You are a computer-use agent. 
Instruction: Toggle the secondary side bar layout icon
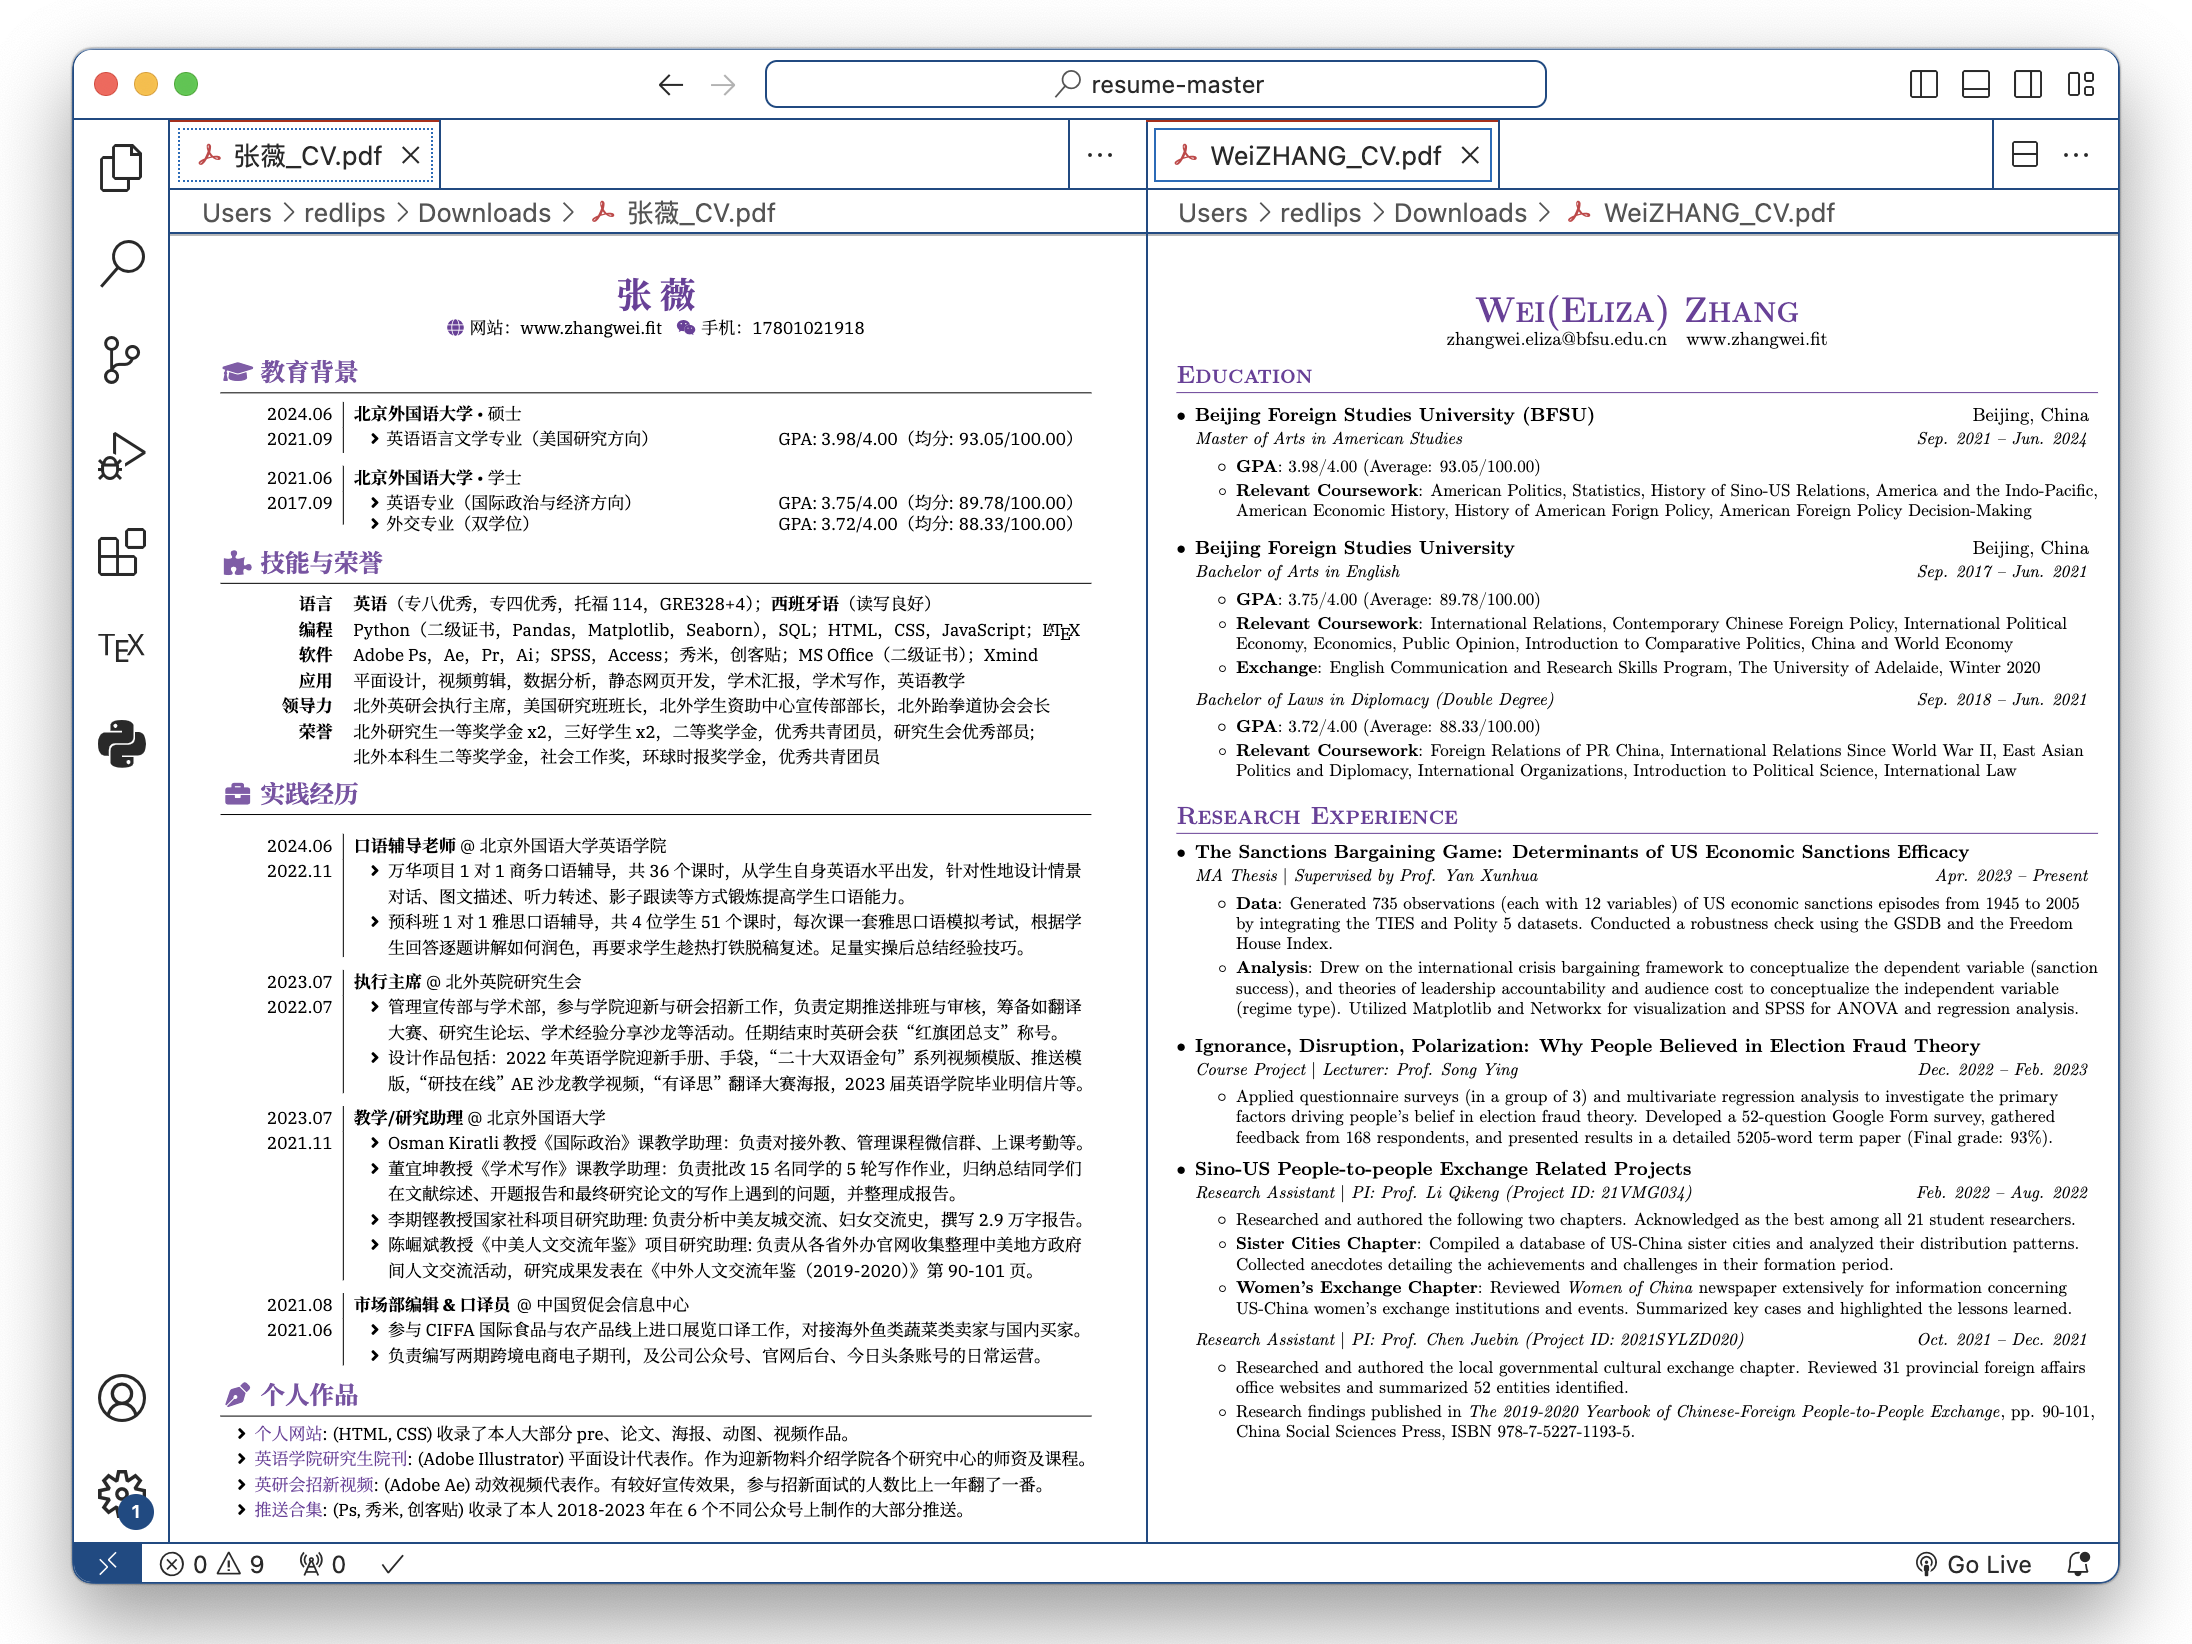[2027, 84]
